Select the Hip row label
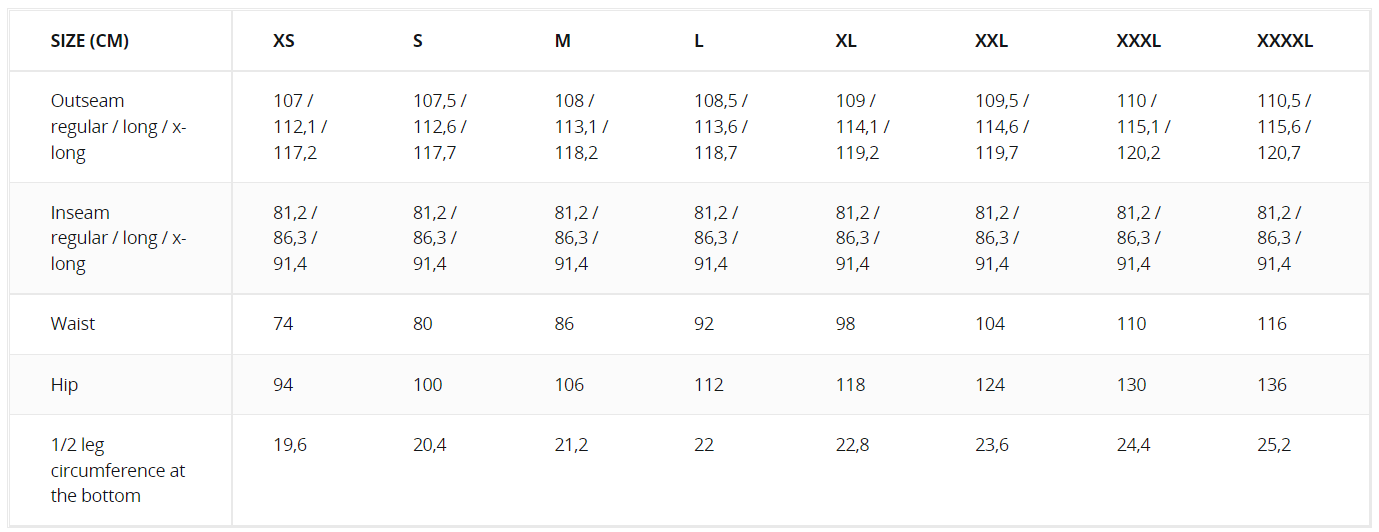 65,385
